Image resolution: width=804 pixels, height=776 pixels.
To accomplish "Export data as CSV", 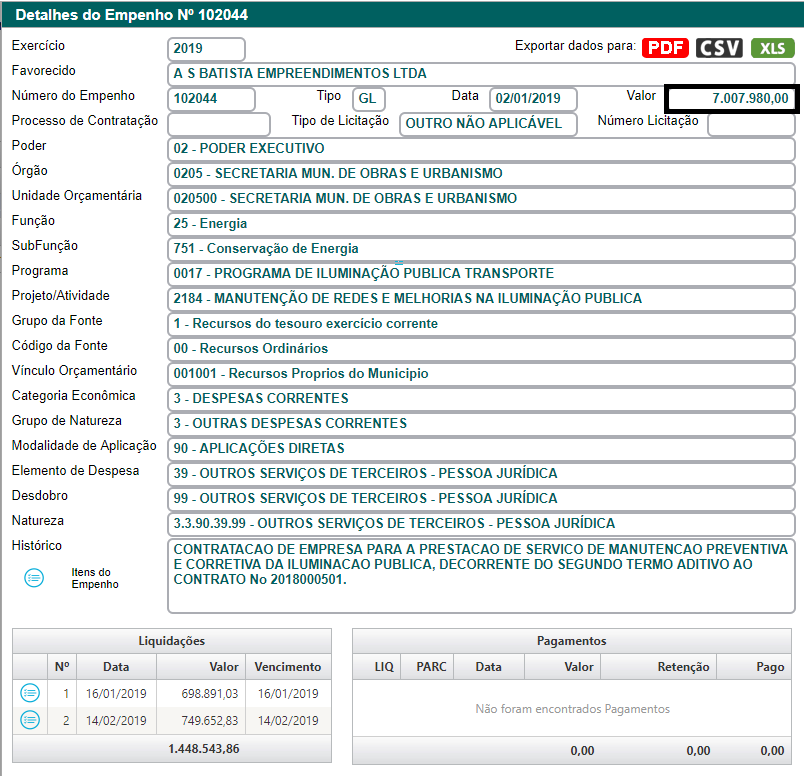I will point(719,48).
